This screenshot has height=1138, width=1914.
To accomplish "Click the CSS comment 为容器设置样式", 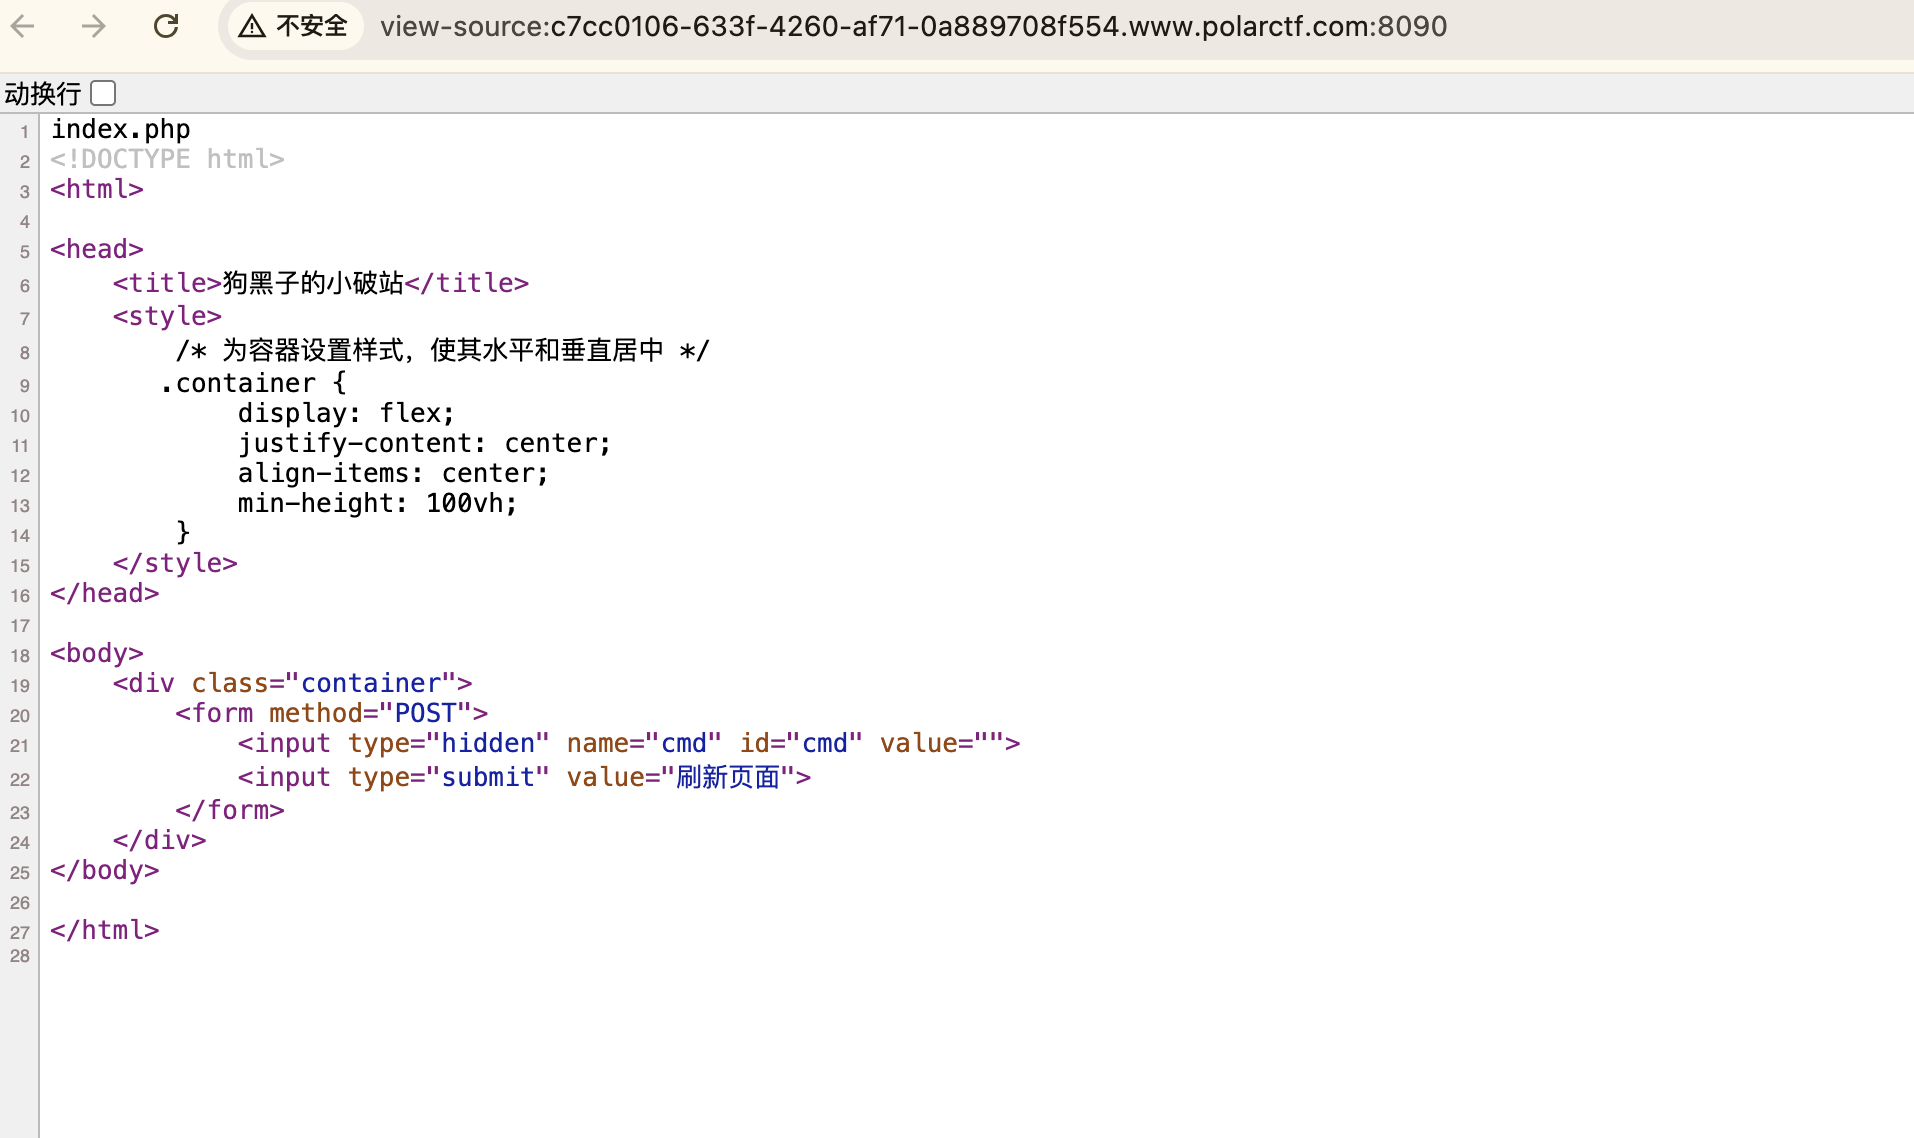I will pyautogui.click(x=443, y=350).
